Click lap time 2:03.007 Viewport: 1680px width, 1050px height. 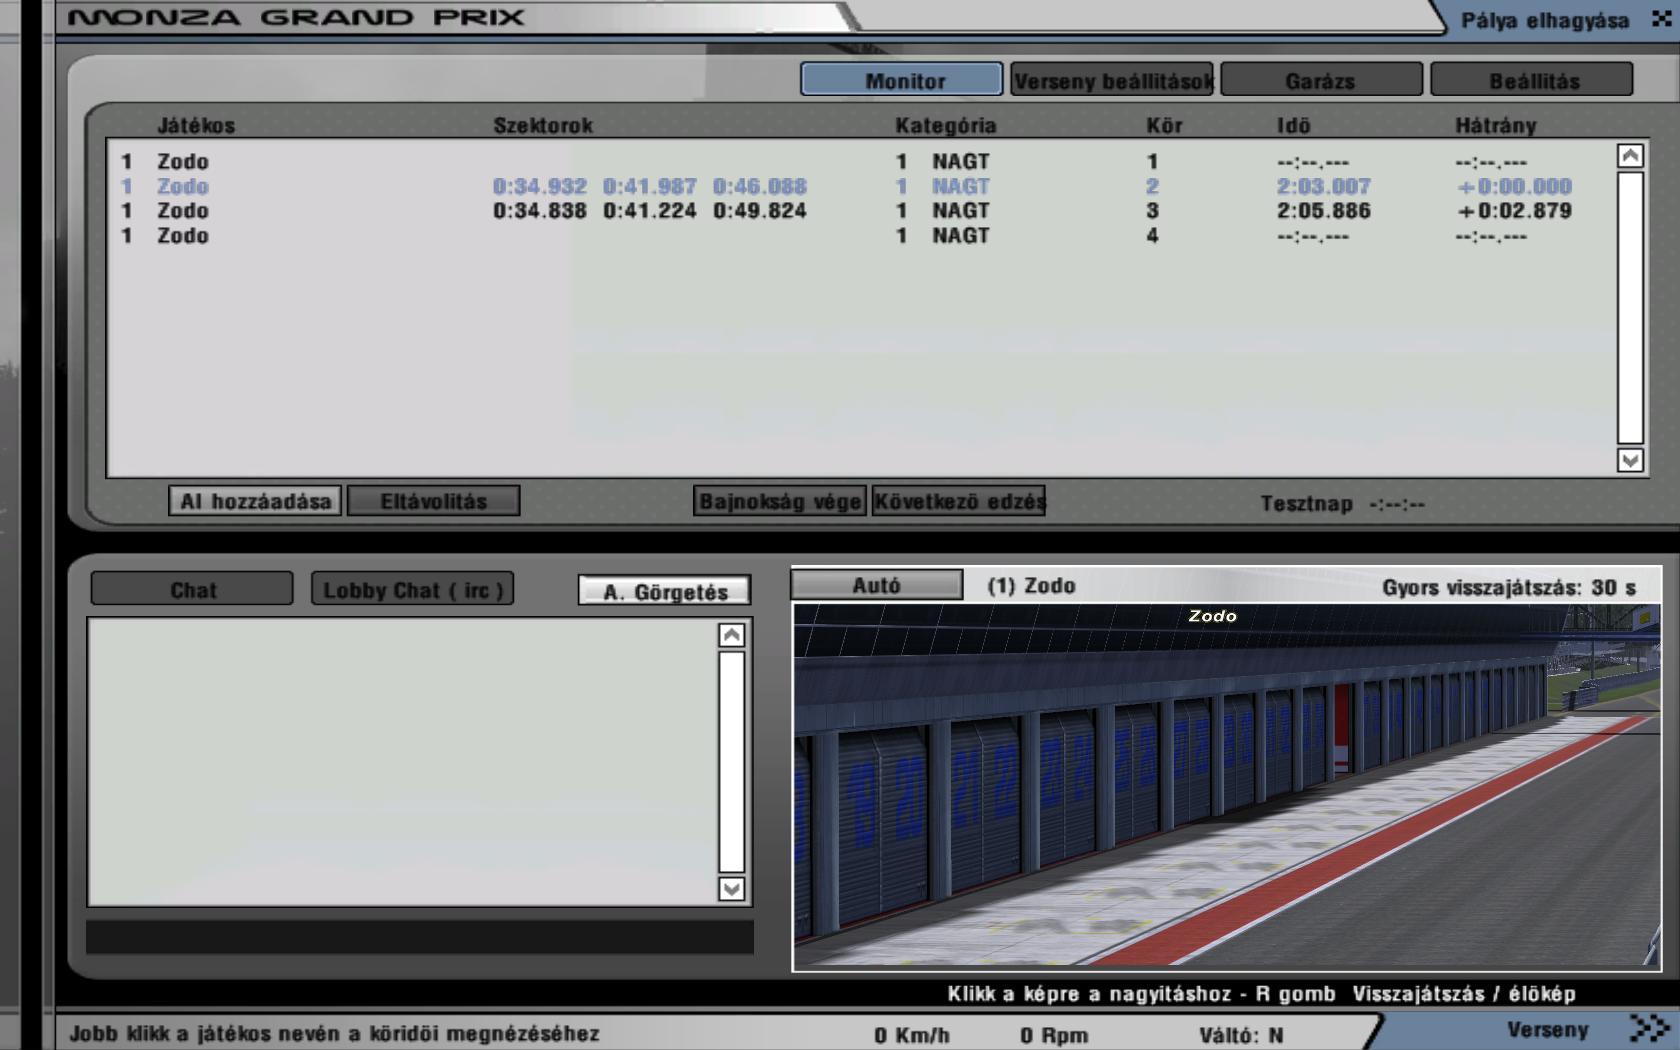(x=1323, y=186)
